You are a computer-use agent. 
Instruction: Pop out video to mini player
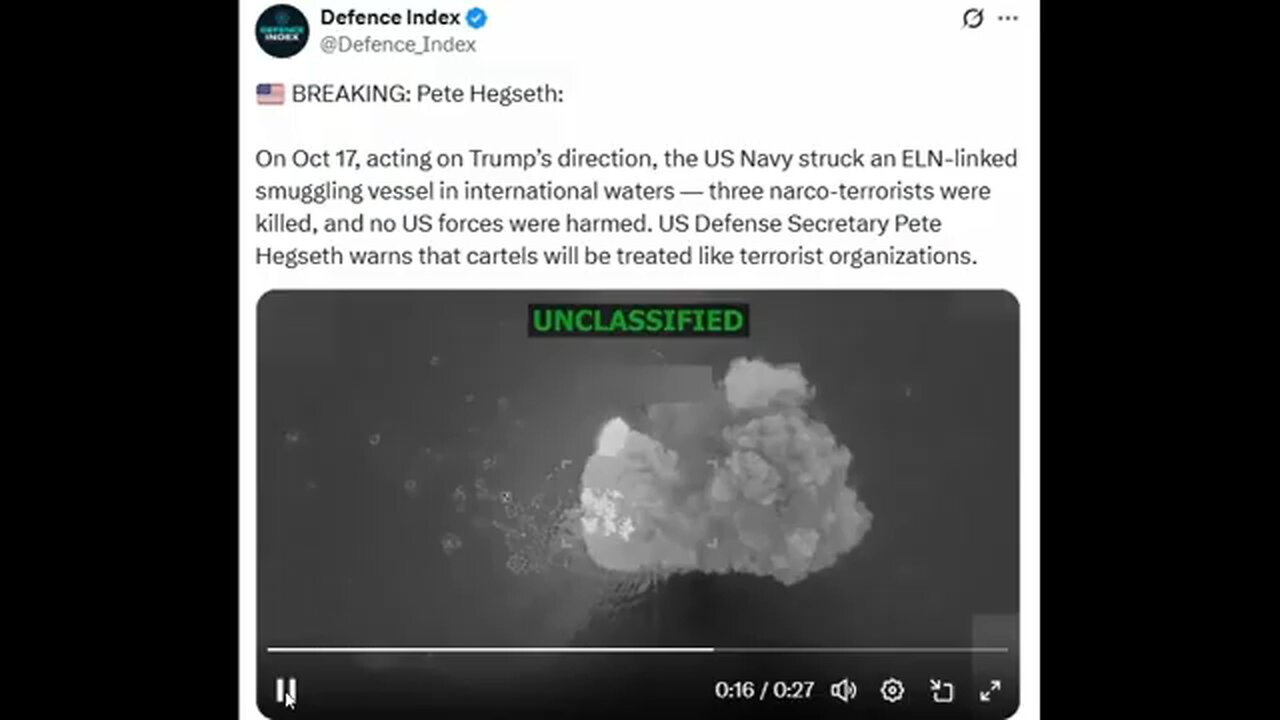[x=941, y=690]
